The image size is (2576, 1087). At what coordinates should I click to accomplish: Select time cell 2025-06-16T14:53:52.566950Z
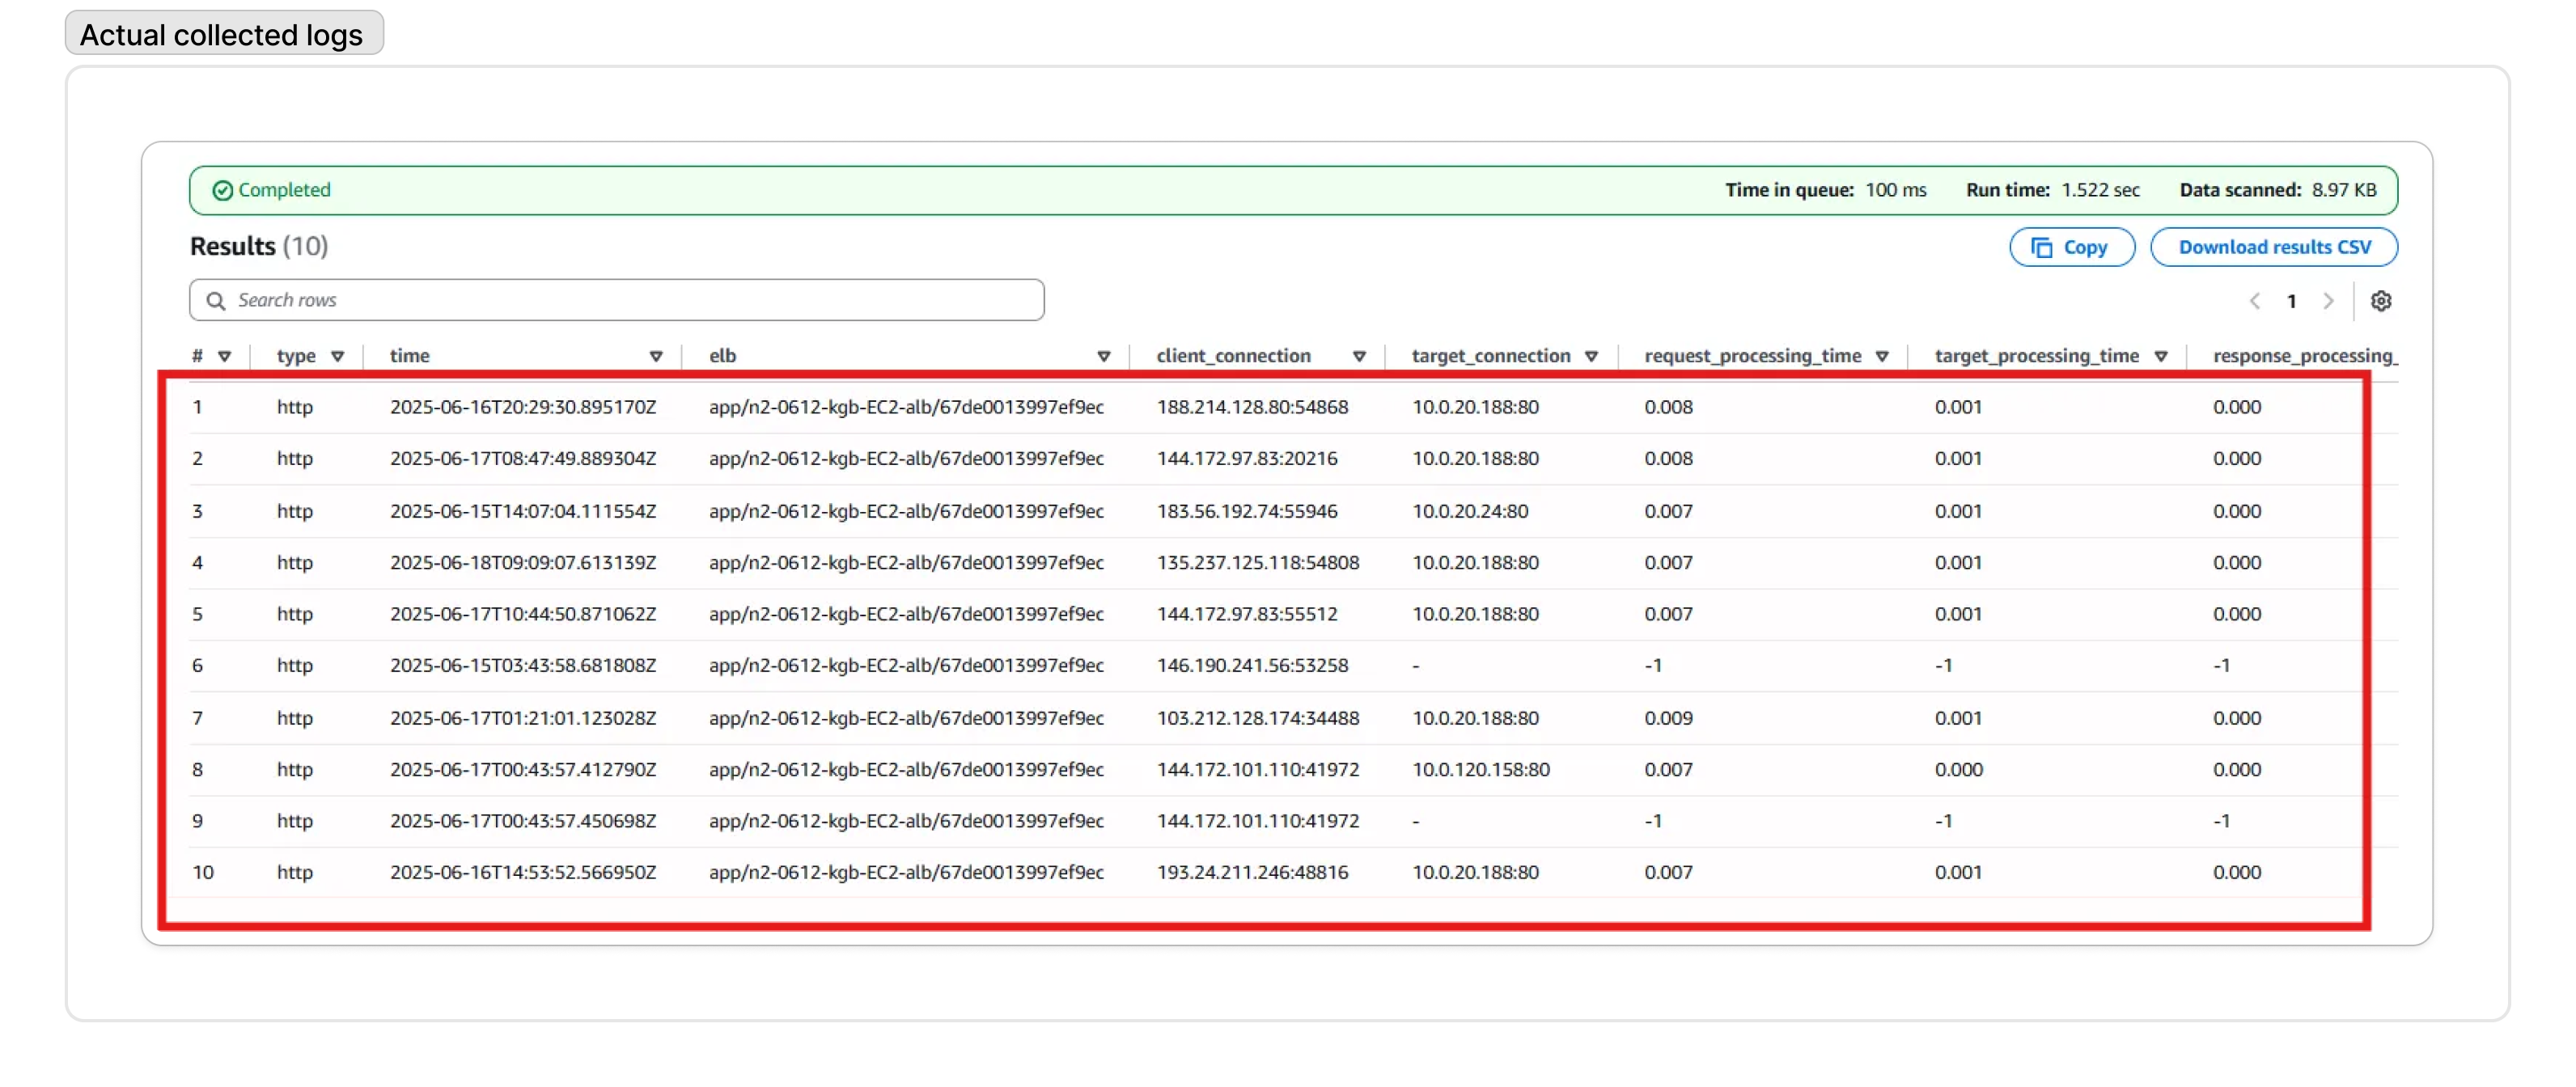click(x=523, y=872)
